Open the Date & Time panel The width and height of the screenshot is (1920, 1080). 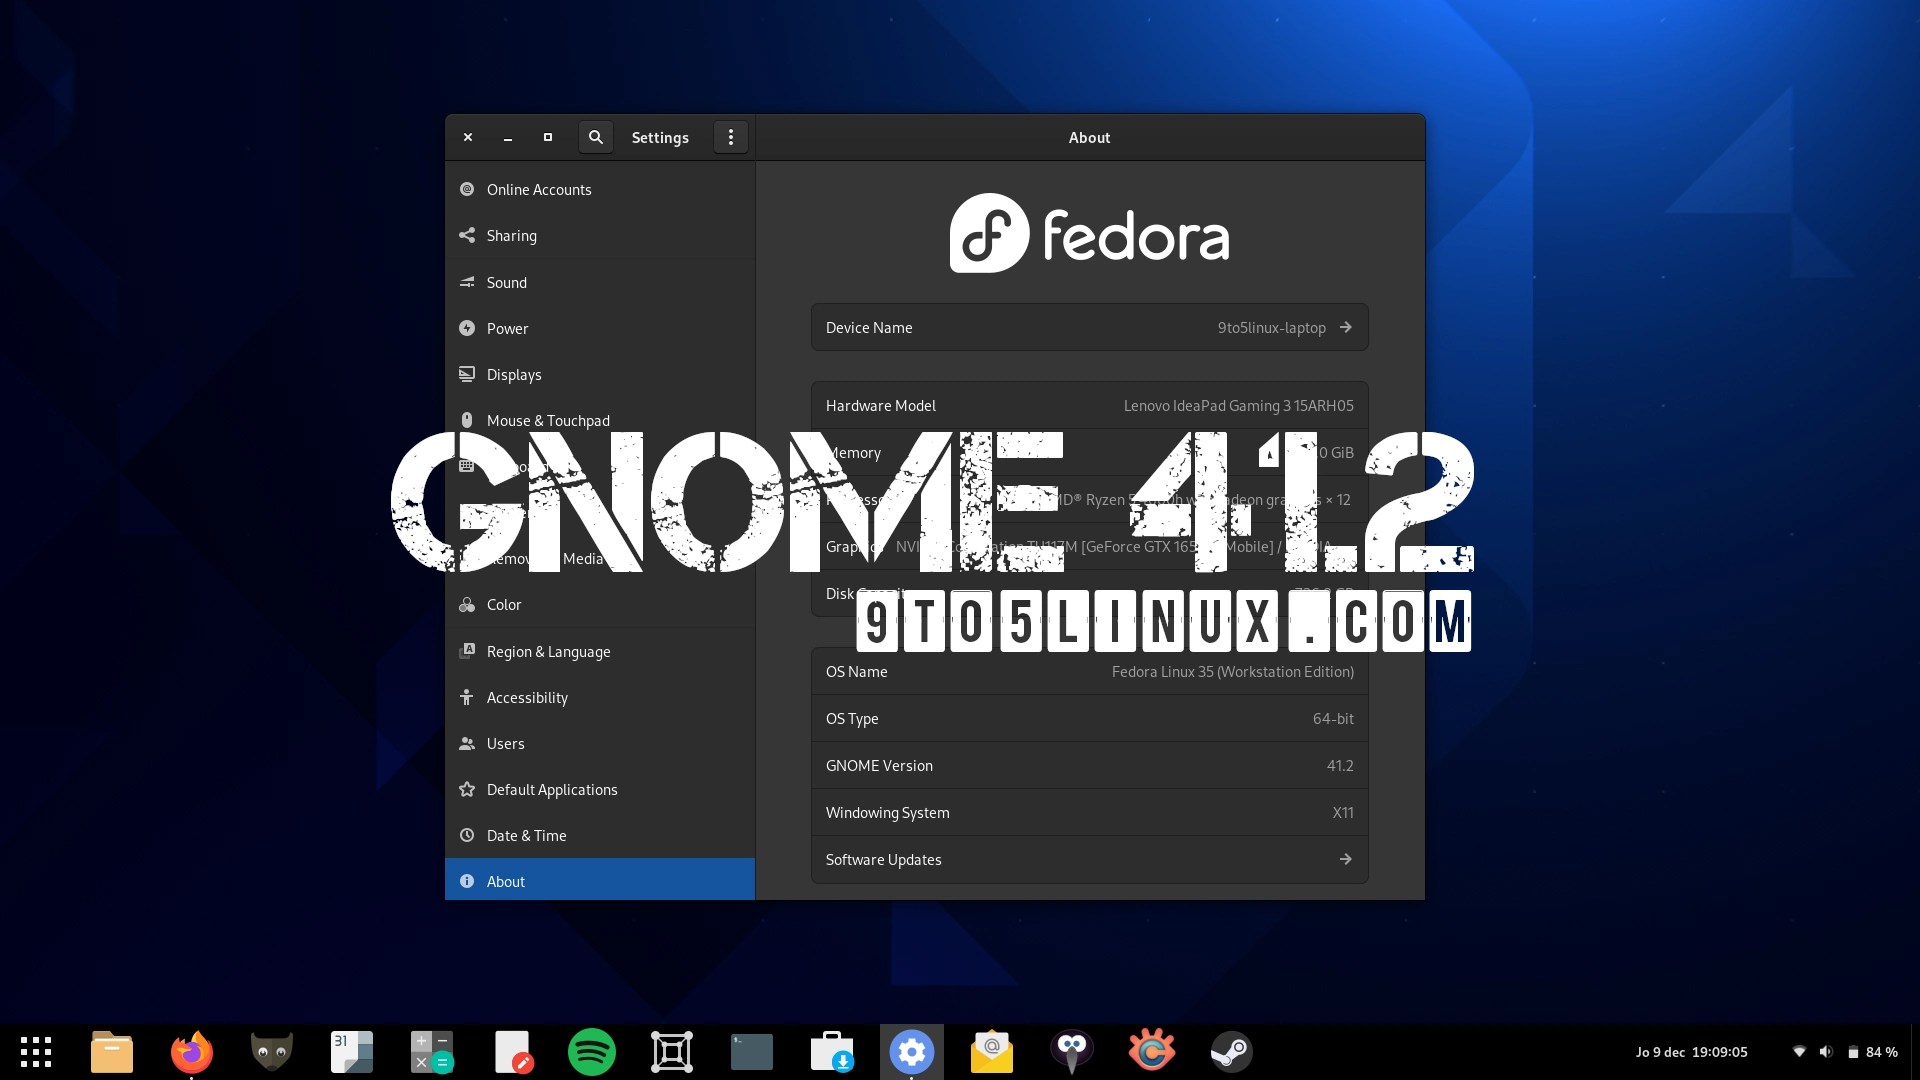click(x=526, y=835)
